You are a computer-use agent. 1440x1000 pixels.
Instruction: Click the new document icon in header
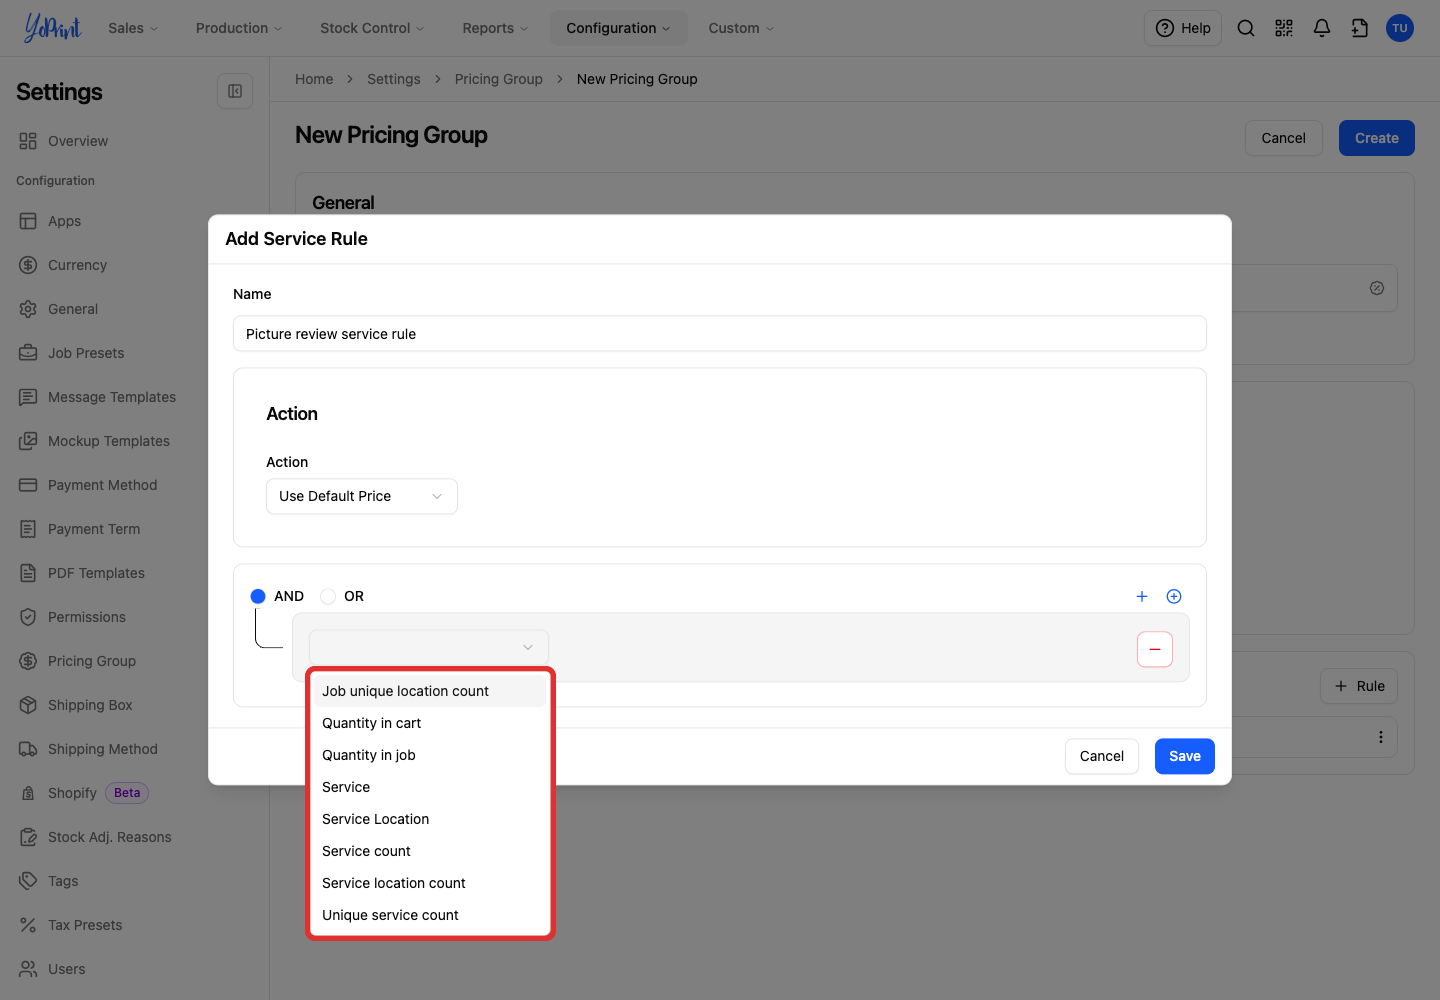click(1360, 28)
